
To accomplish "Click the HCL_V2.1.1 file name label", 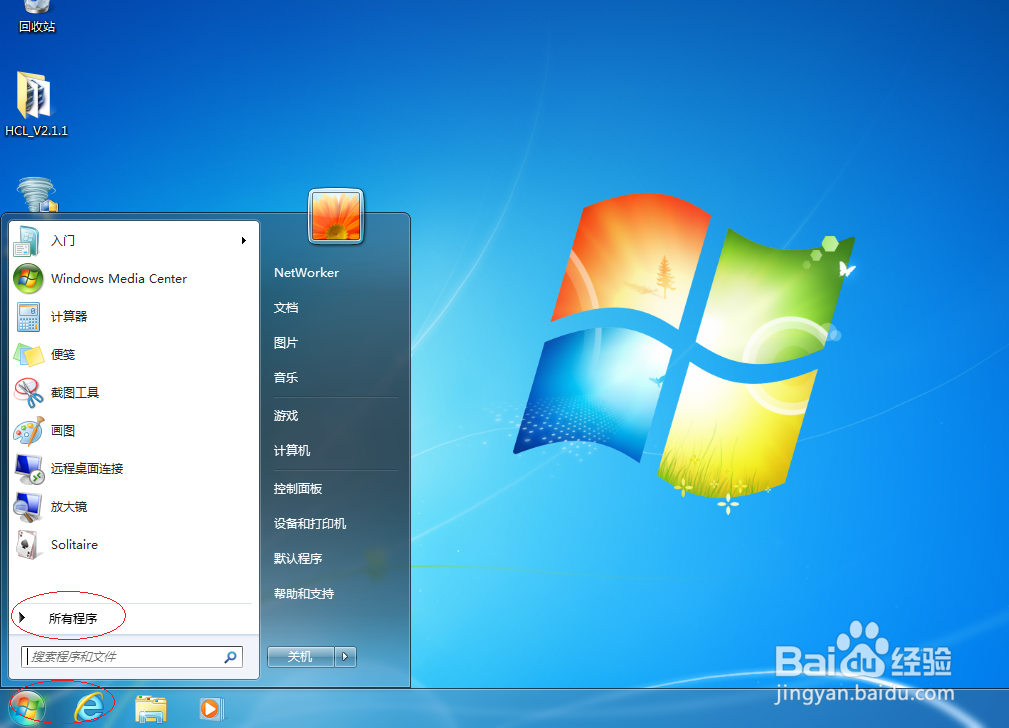I will pyautogui.click(x=36, y=131).
